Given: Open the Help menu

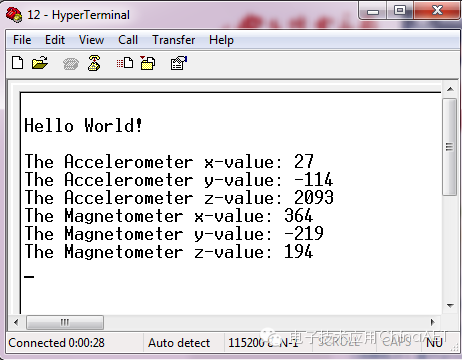Looking at the screenshot, I should pyautogui.click(x=221, y=40).
